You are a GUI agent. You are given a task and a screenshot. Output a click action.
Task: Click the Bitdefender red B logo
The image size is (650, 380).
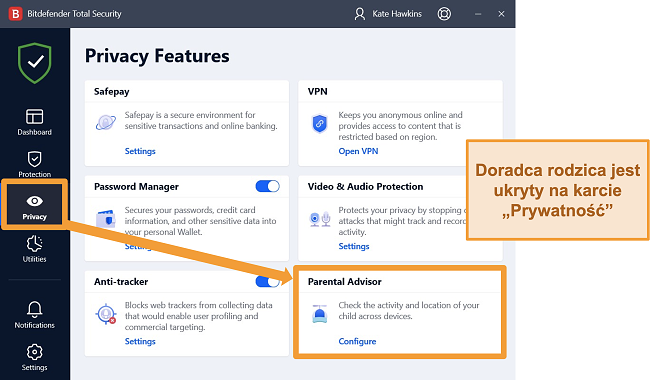coord(15,14)
